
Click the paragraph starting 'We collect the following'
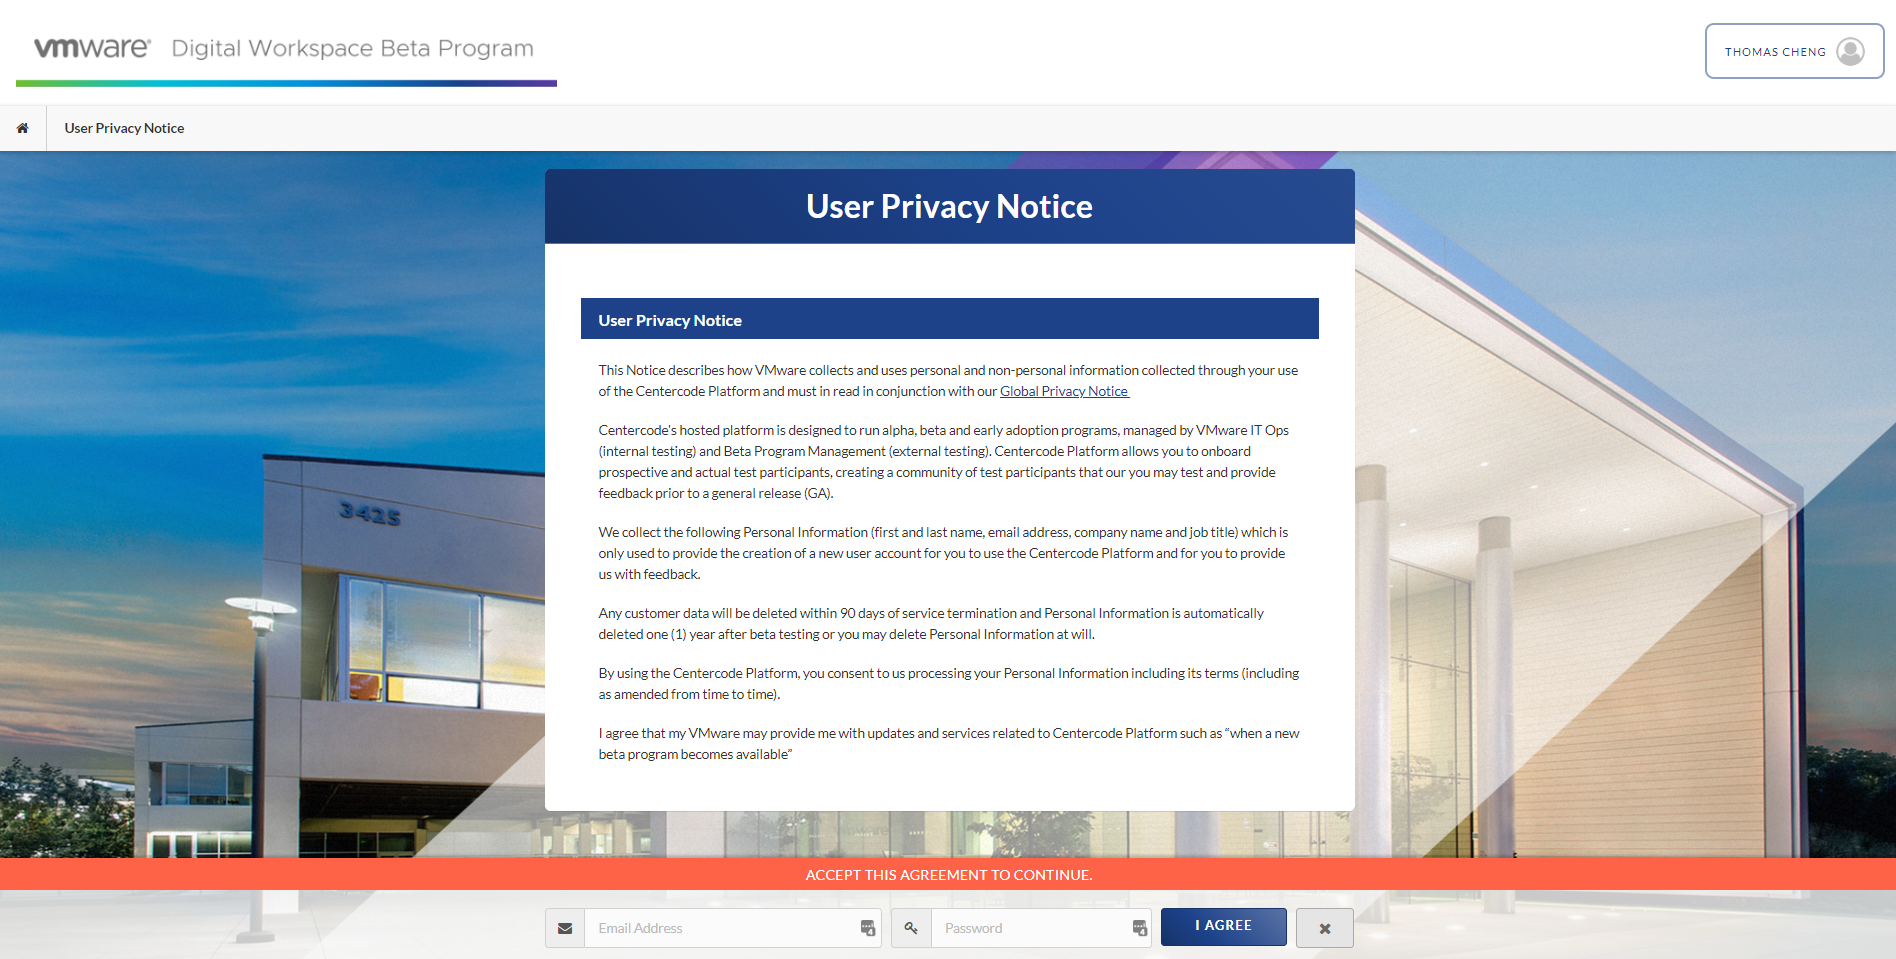click(x=942, y=553)
